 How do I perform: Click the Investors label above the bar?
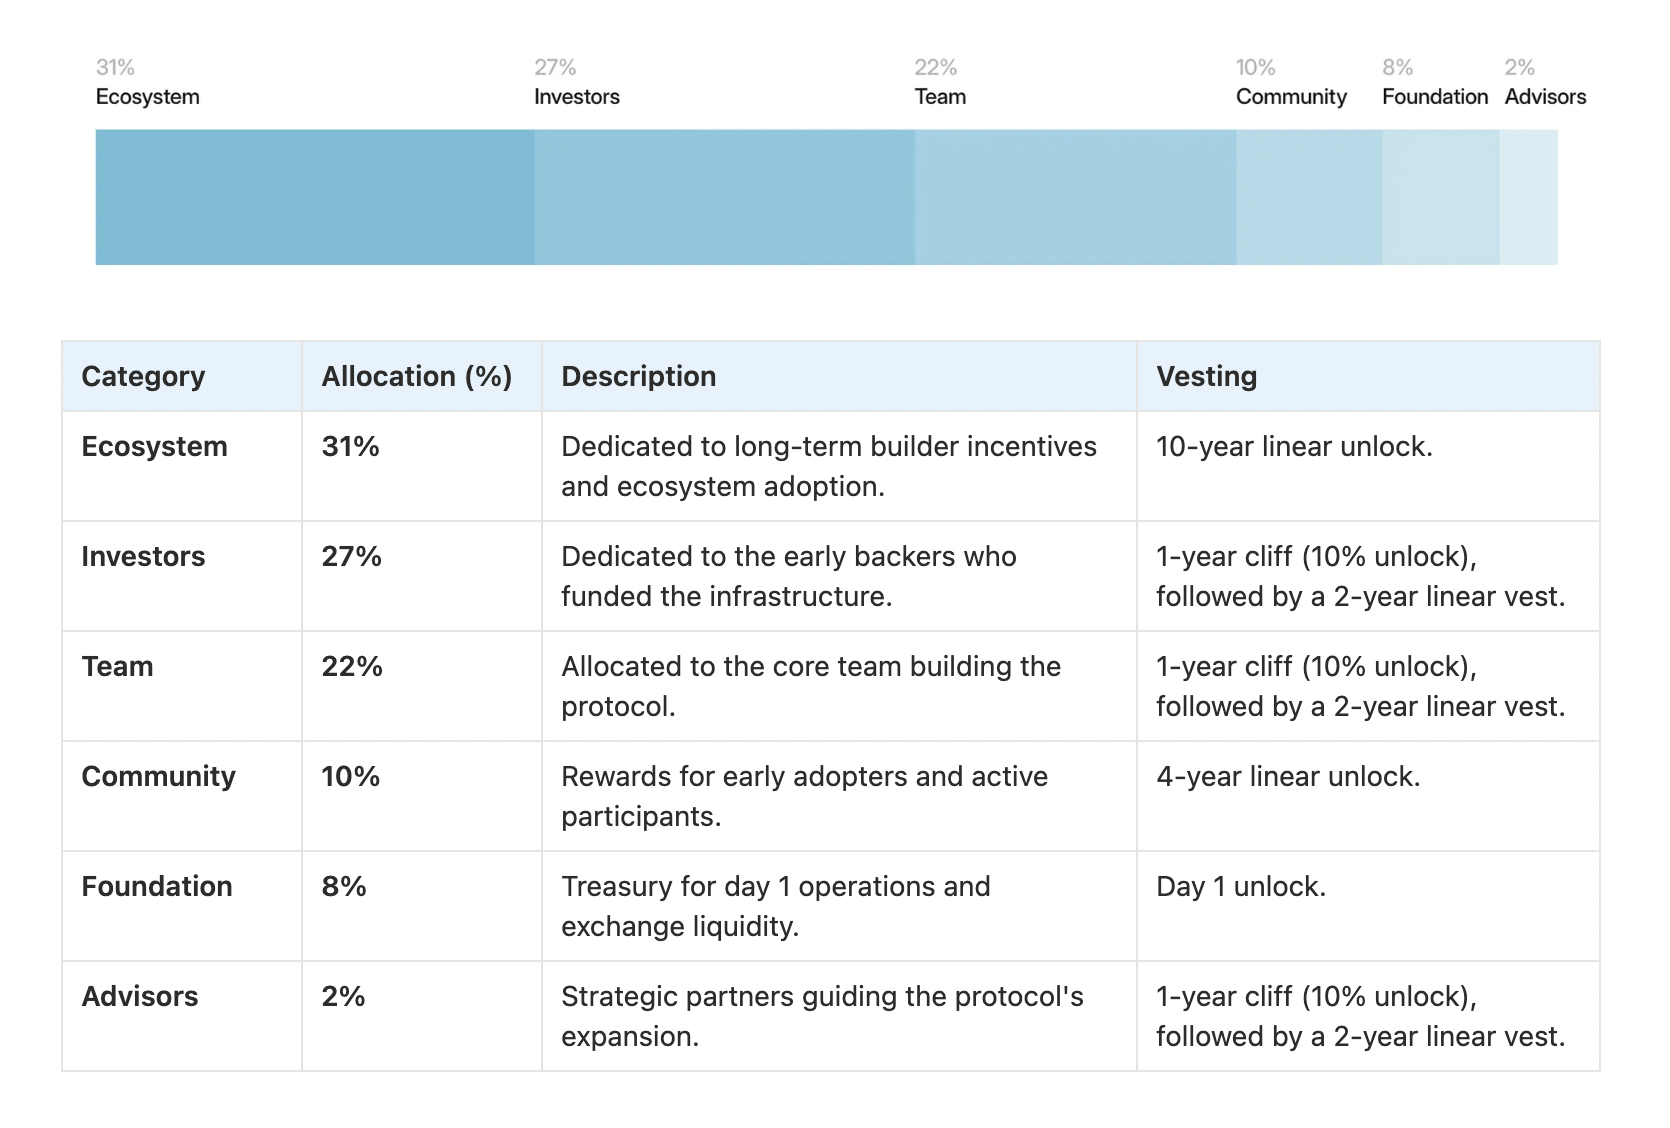pos(577,97)
